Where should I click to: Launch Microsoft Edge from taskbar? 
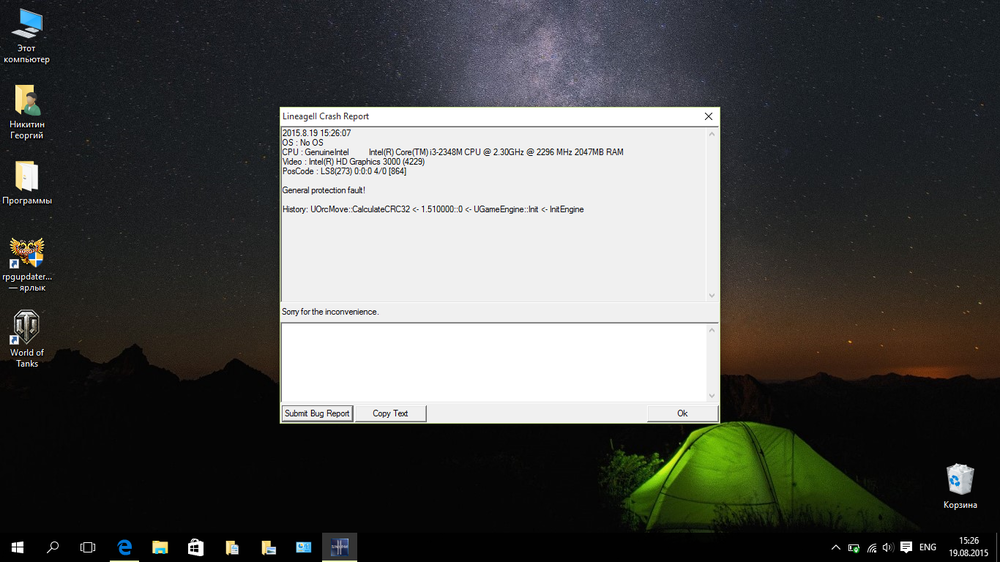point(124,547)
